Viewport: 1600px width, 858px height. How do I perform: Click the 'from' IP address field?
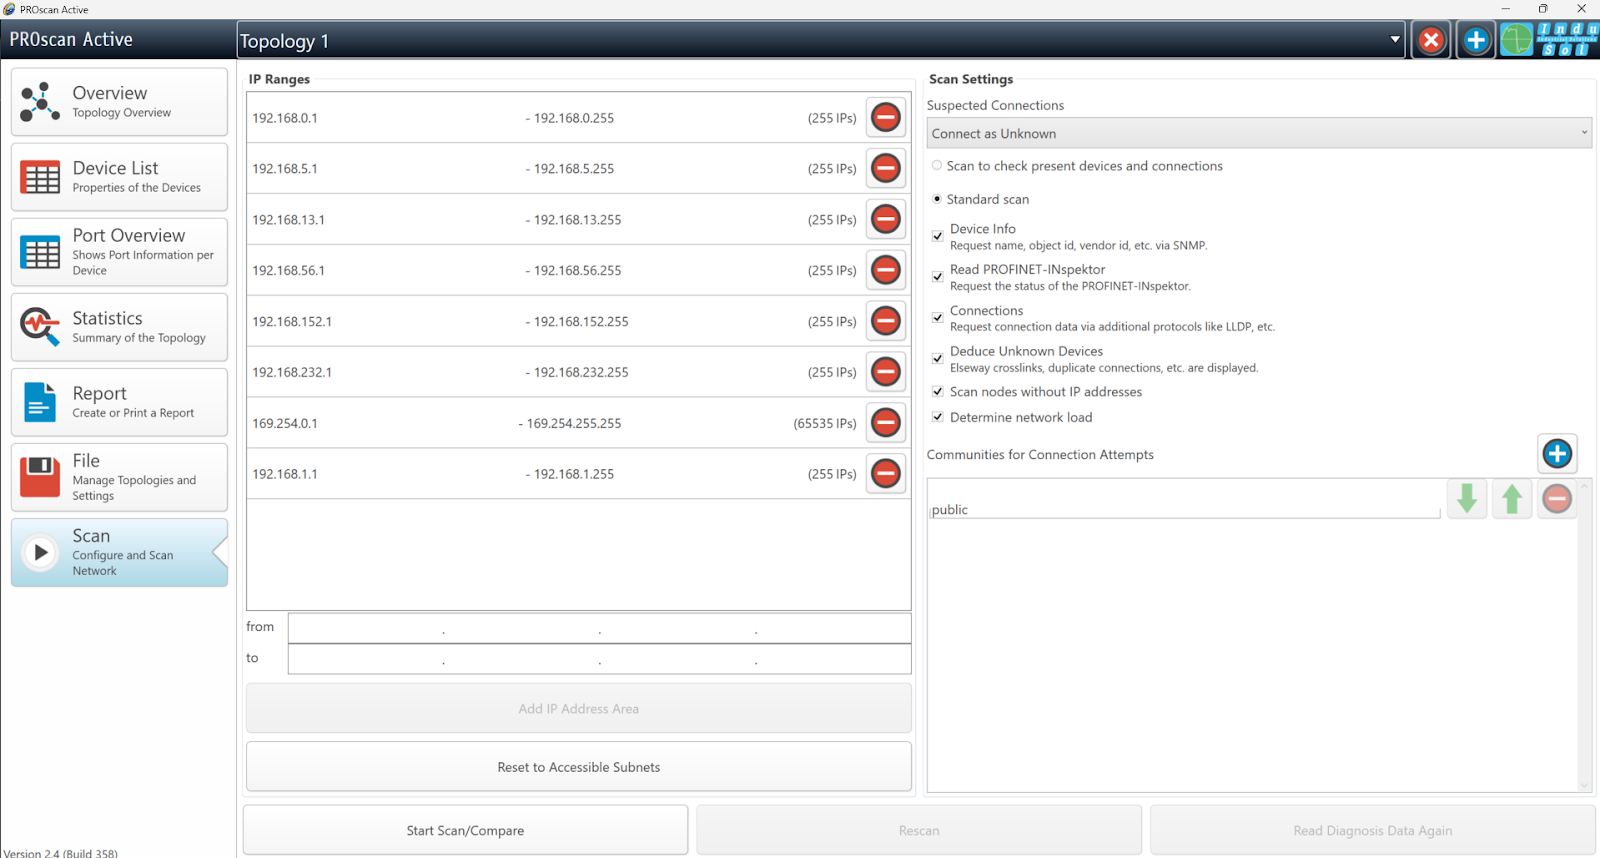[x=599, y=628]
